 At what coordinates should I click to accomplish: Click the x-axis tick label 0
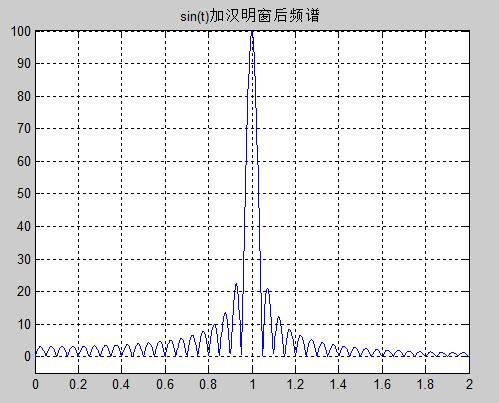pyautogui.click(x=35, y=385)
